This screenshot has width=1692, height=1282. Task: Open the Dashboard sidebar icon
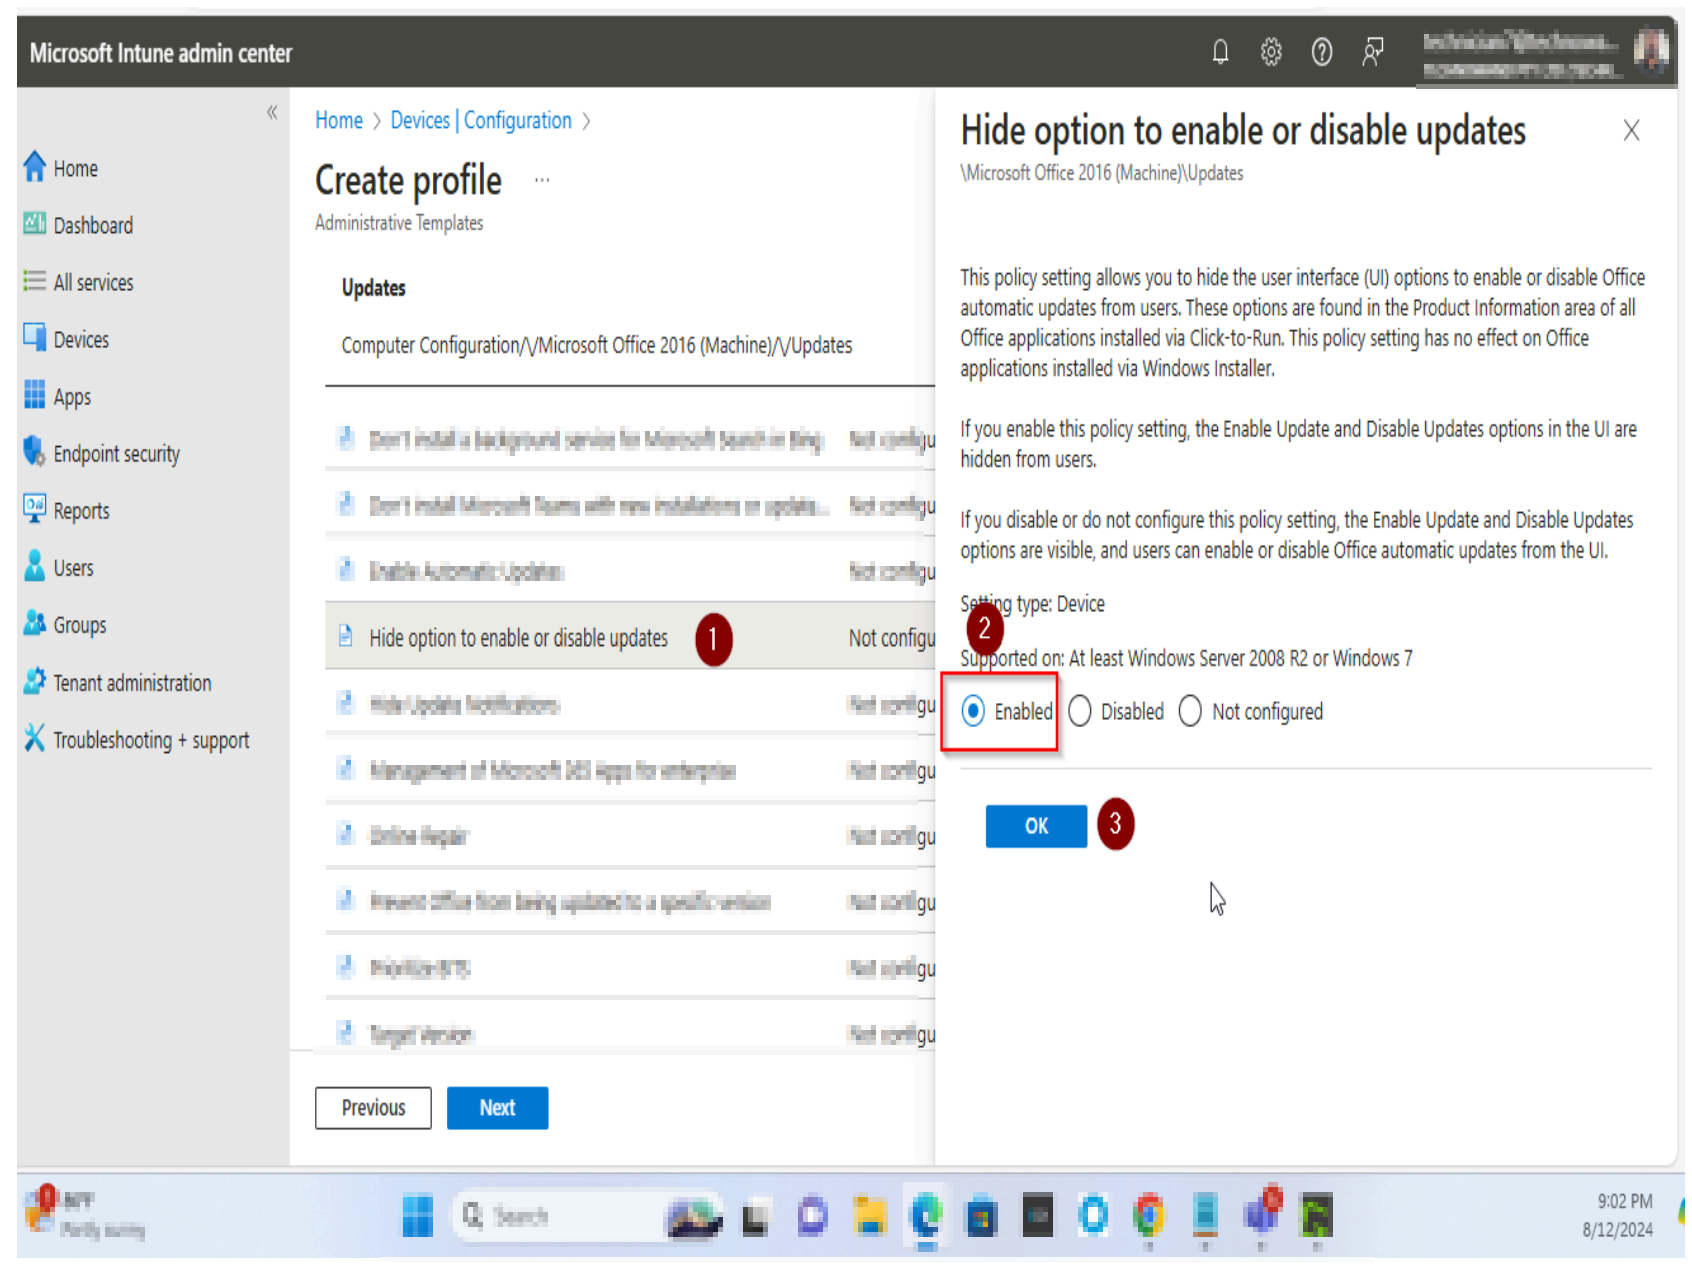click(35, 224)
